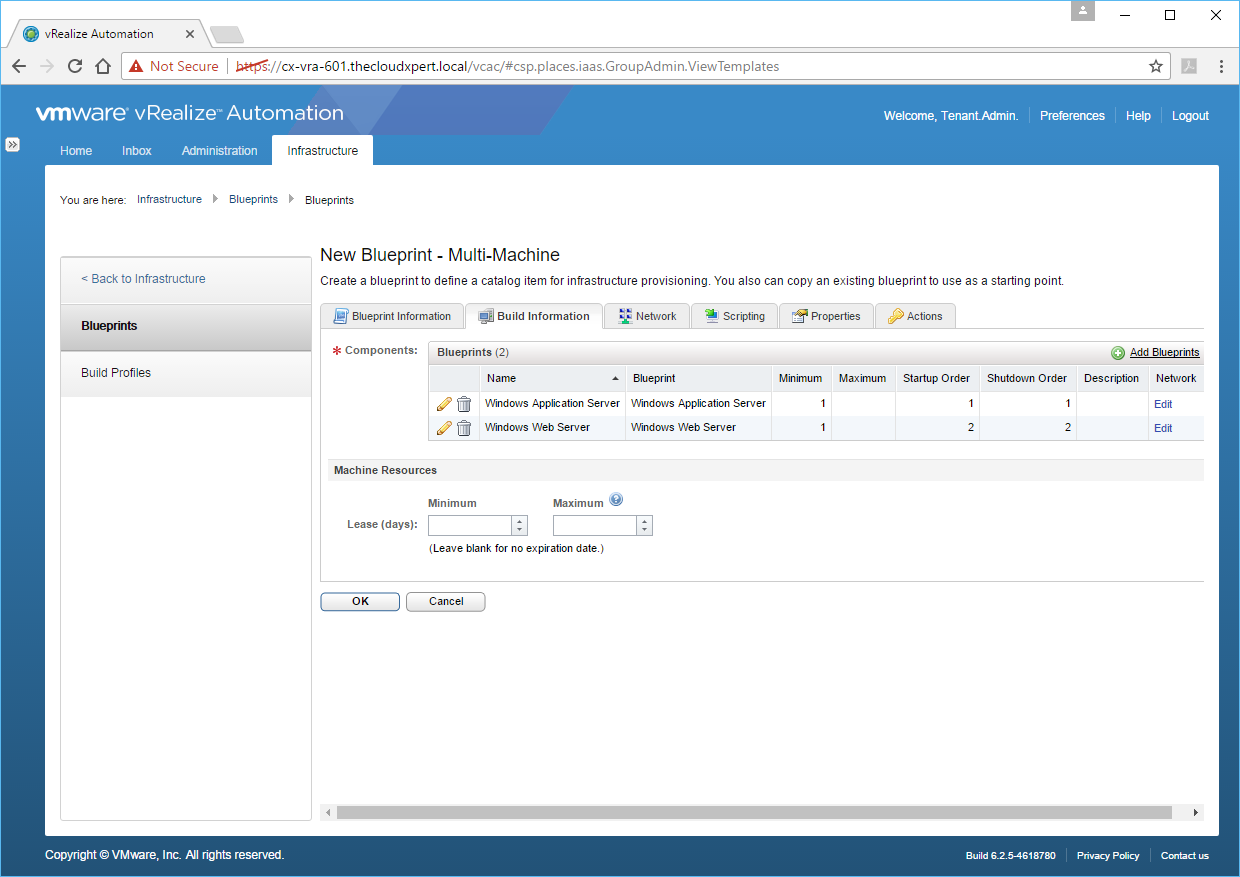Reload the page with browser refresh icon
Screen dimensions: 1240x877
74,66
